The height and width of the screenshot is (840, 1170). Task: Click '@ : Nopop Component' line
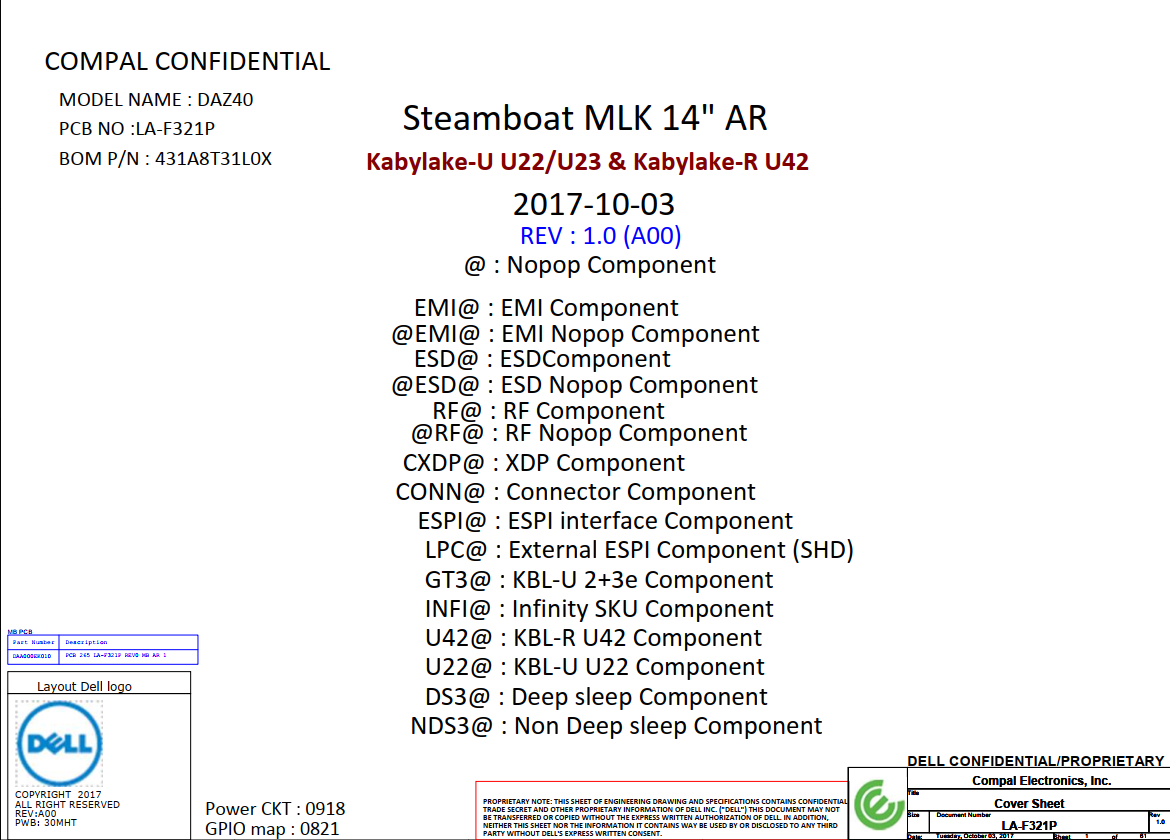pos(589,265)
